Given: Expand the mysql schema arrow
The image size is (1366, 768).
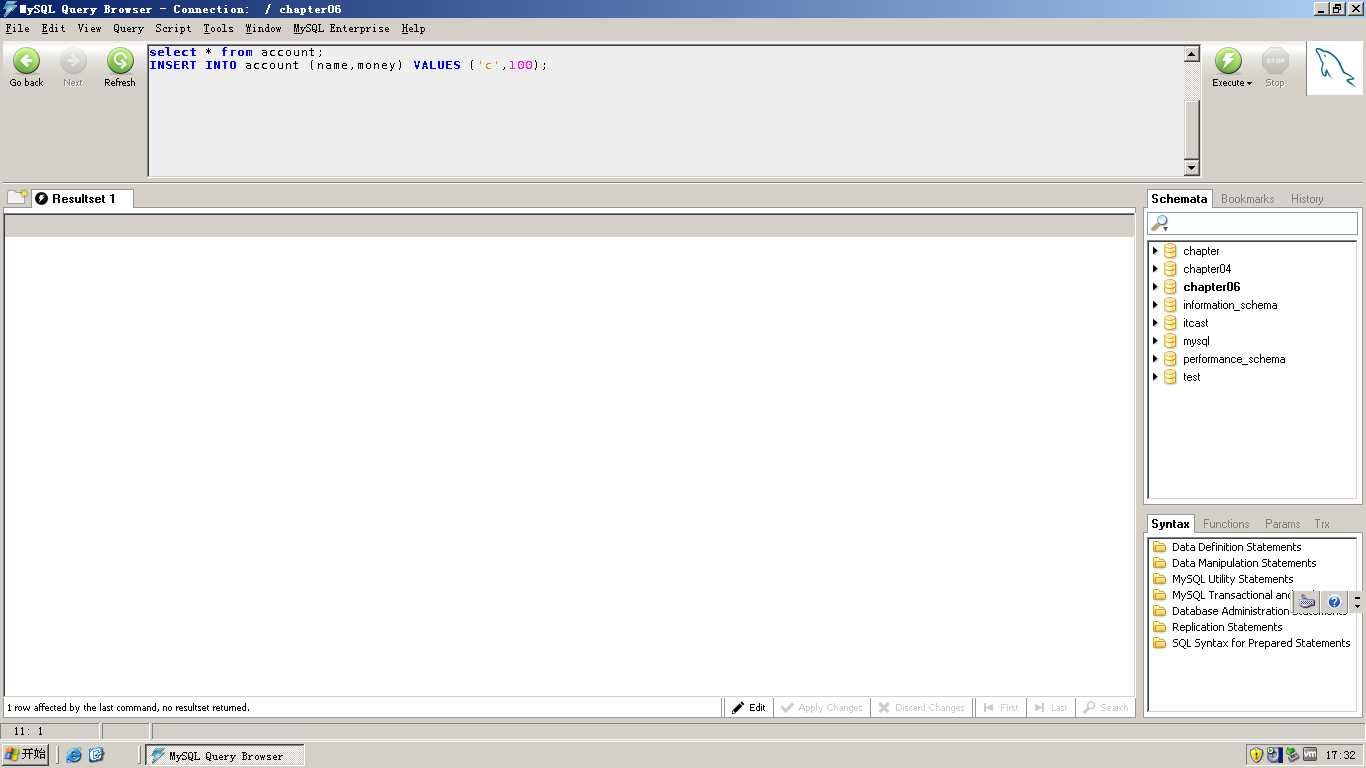Looking at the screenshot, I should pos(1155,341).
